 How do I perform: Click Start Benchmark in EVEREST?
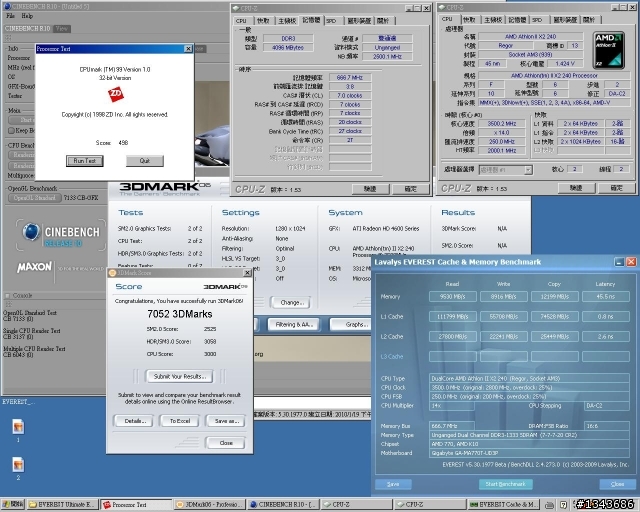505,484
